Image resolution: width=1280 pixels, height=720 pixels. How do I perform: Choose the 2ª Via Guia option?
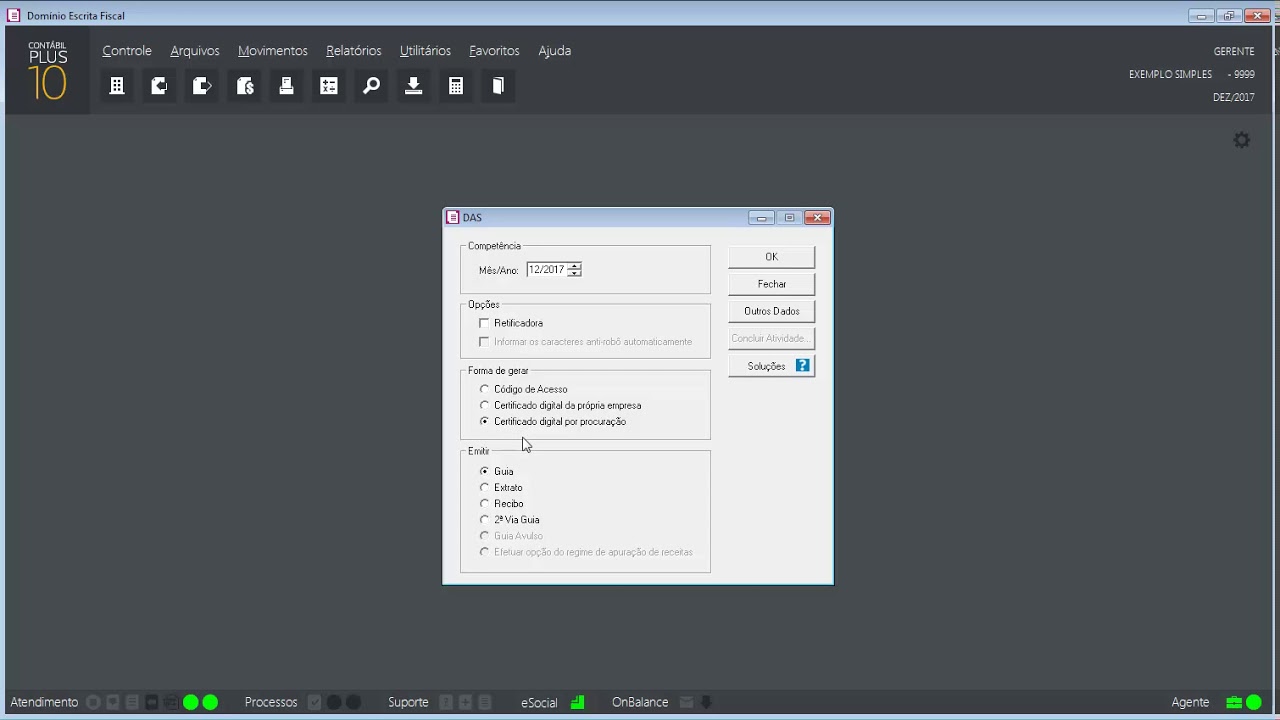[484, 519]
